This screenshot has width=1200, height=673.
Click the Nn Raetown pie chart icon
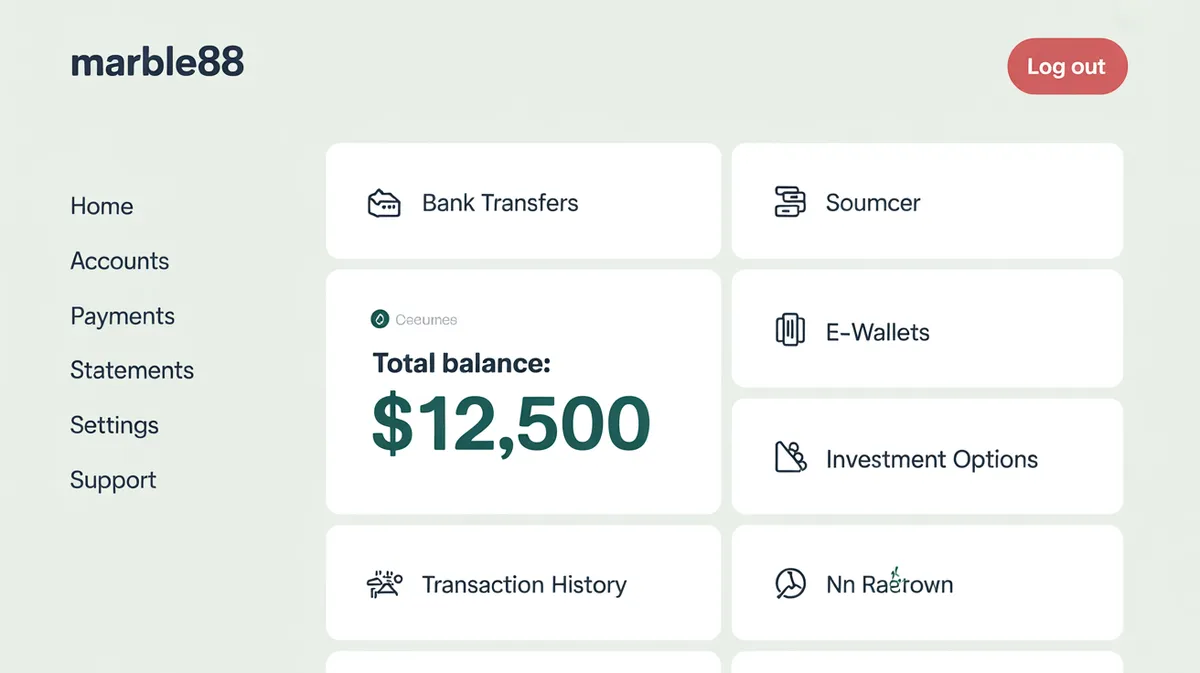pyautogui.click(x=790, y=584)
